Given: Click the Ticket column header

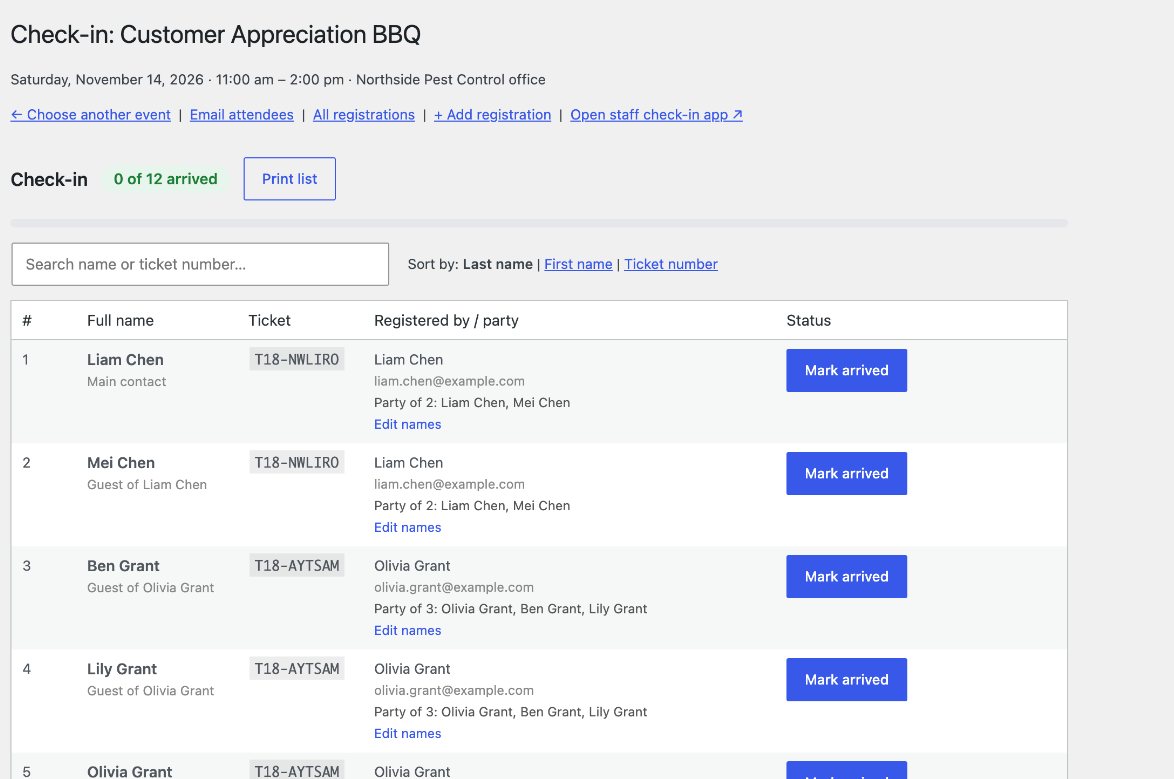Looking at the screenshot, I should 270,321.
